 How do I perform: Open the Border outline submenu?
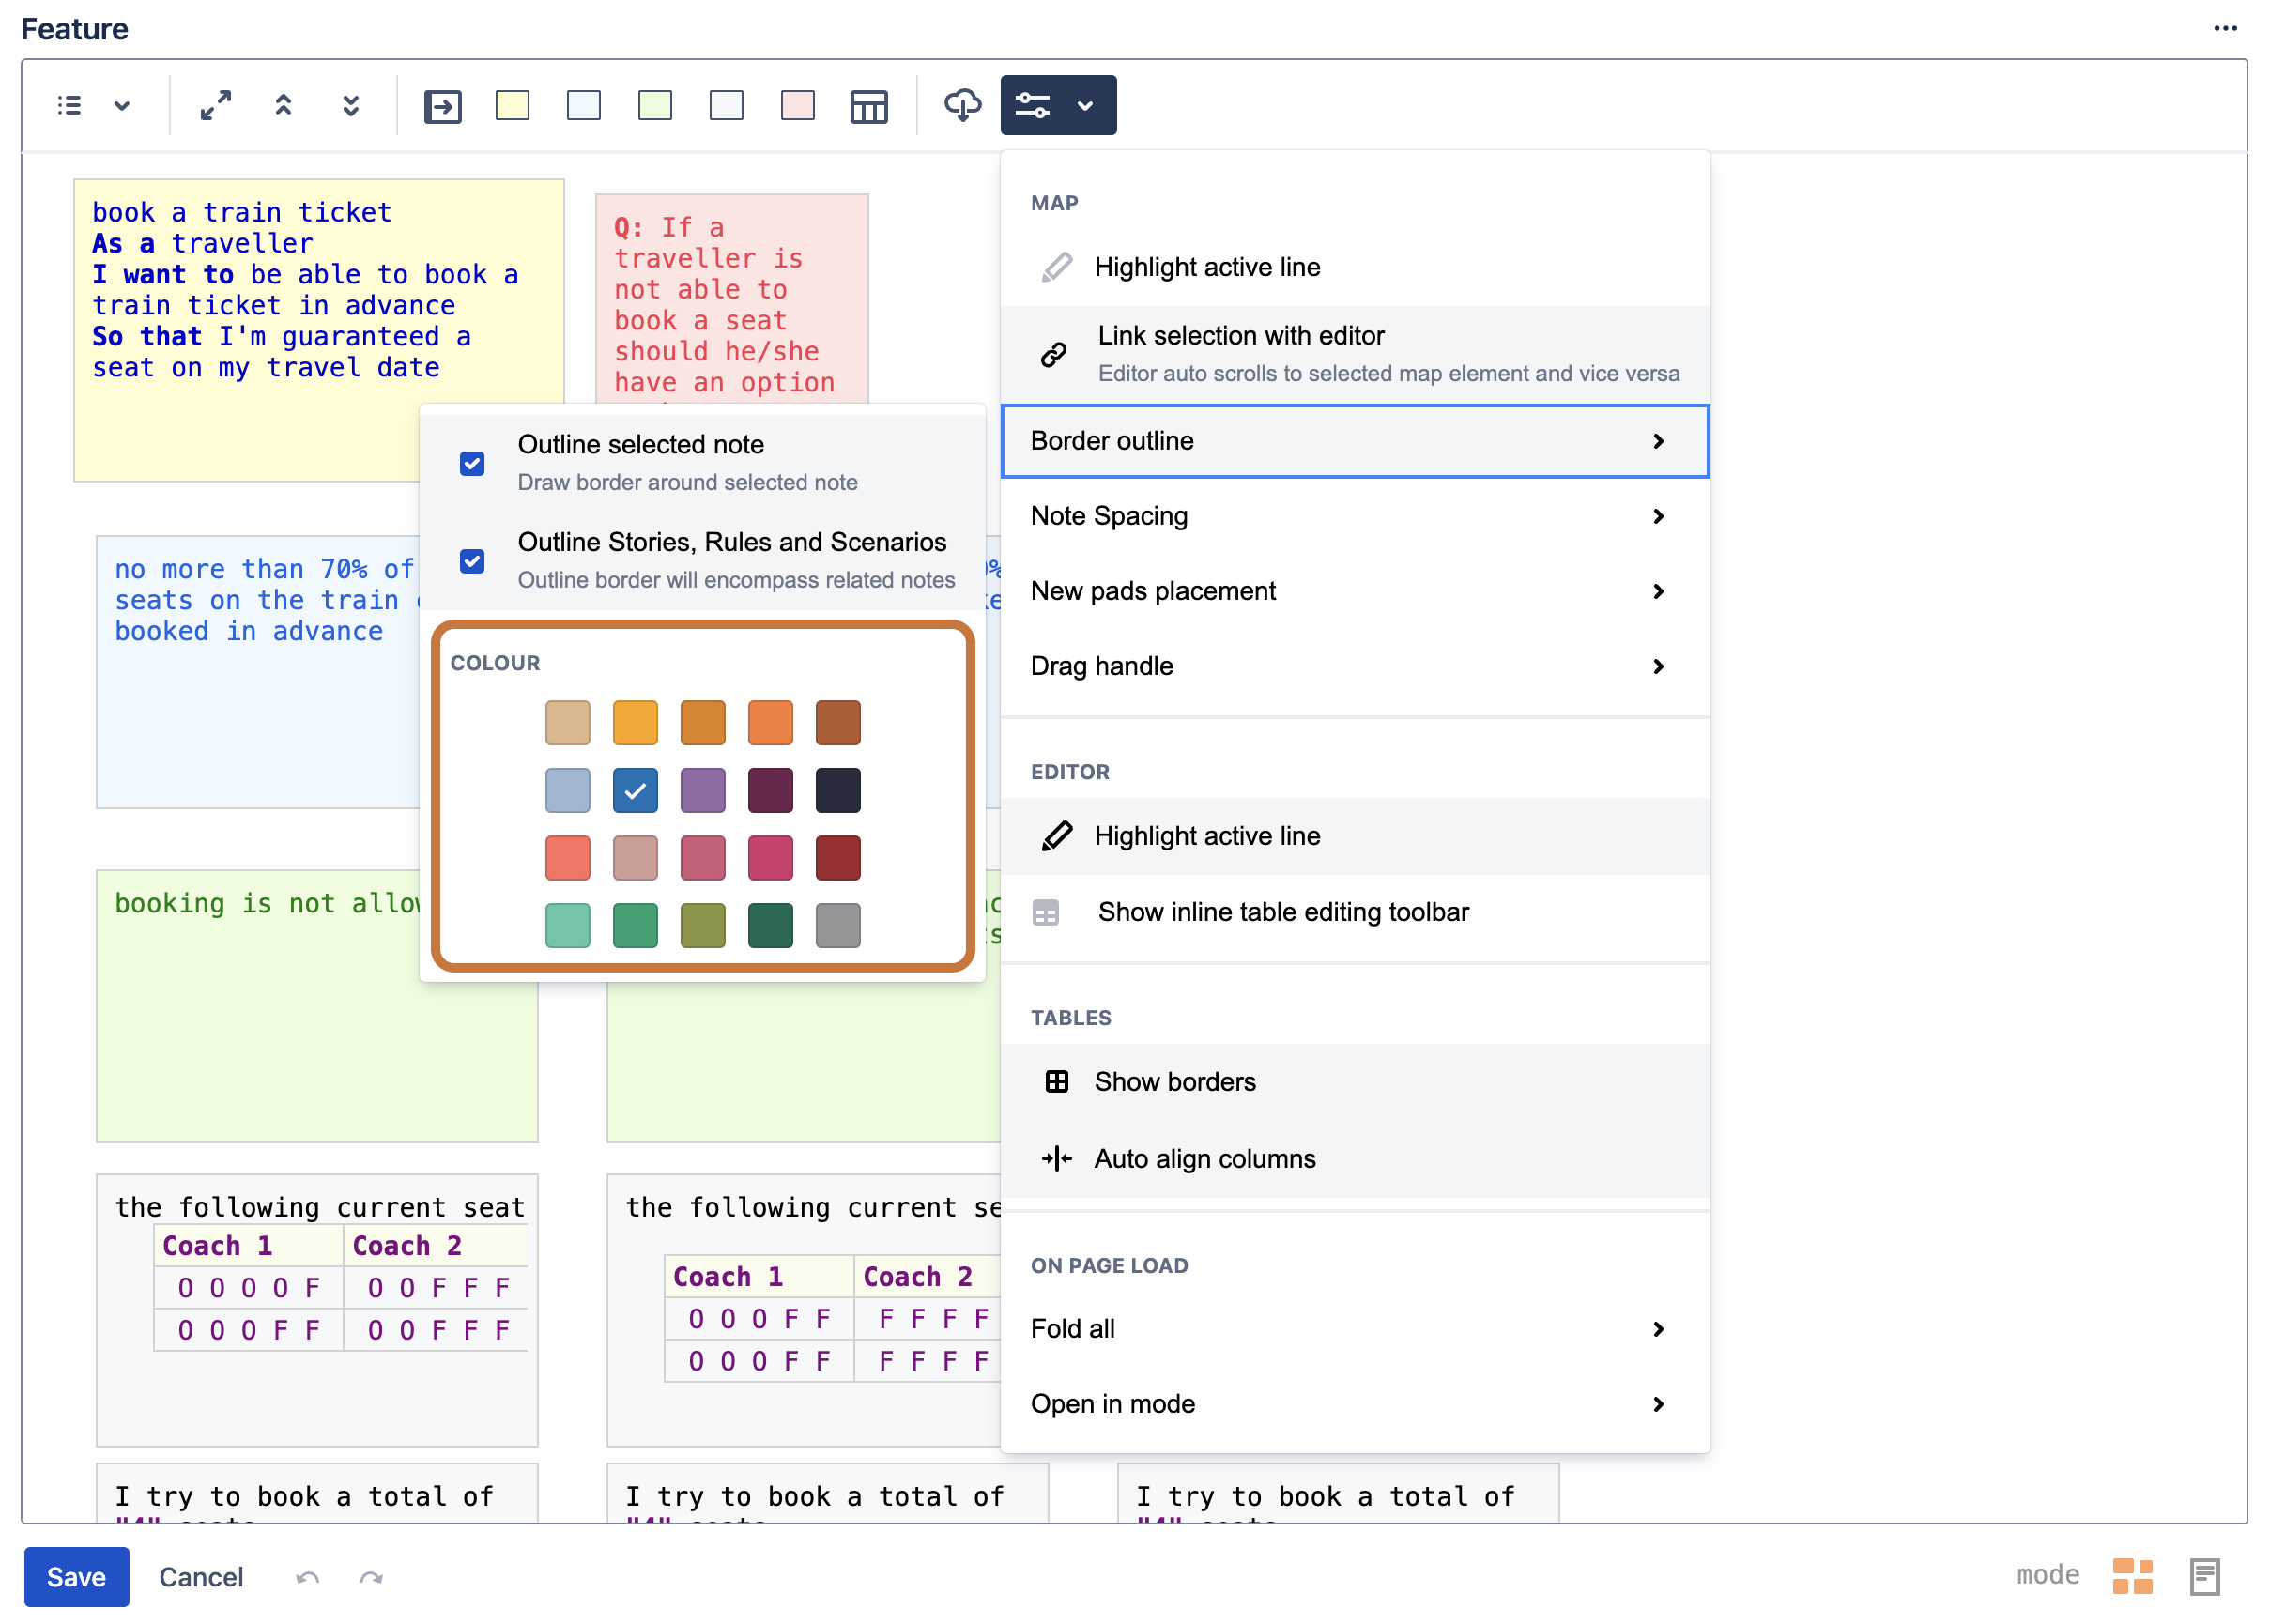click(1355, 441)
